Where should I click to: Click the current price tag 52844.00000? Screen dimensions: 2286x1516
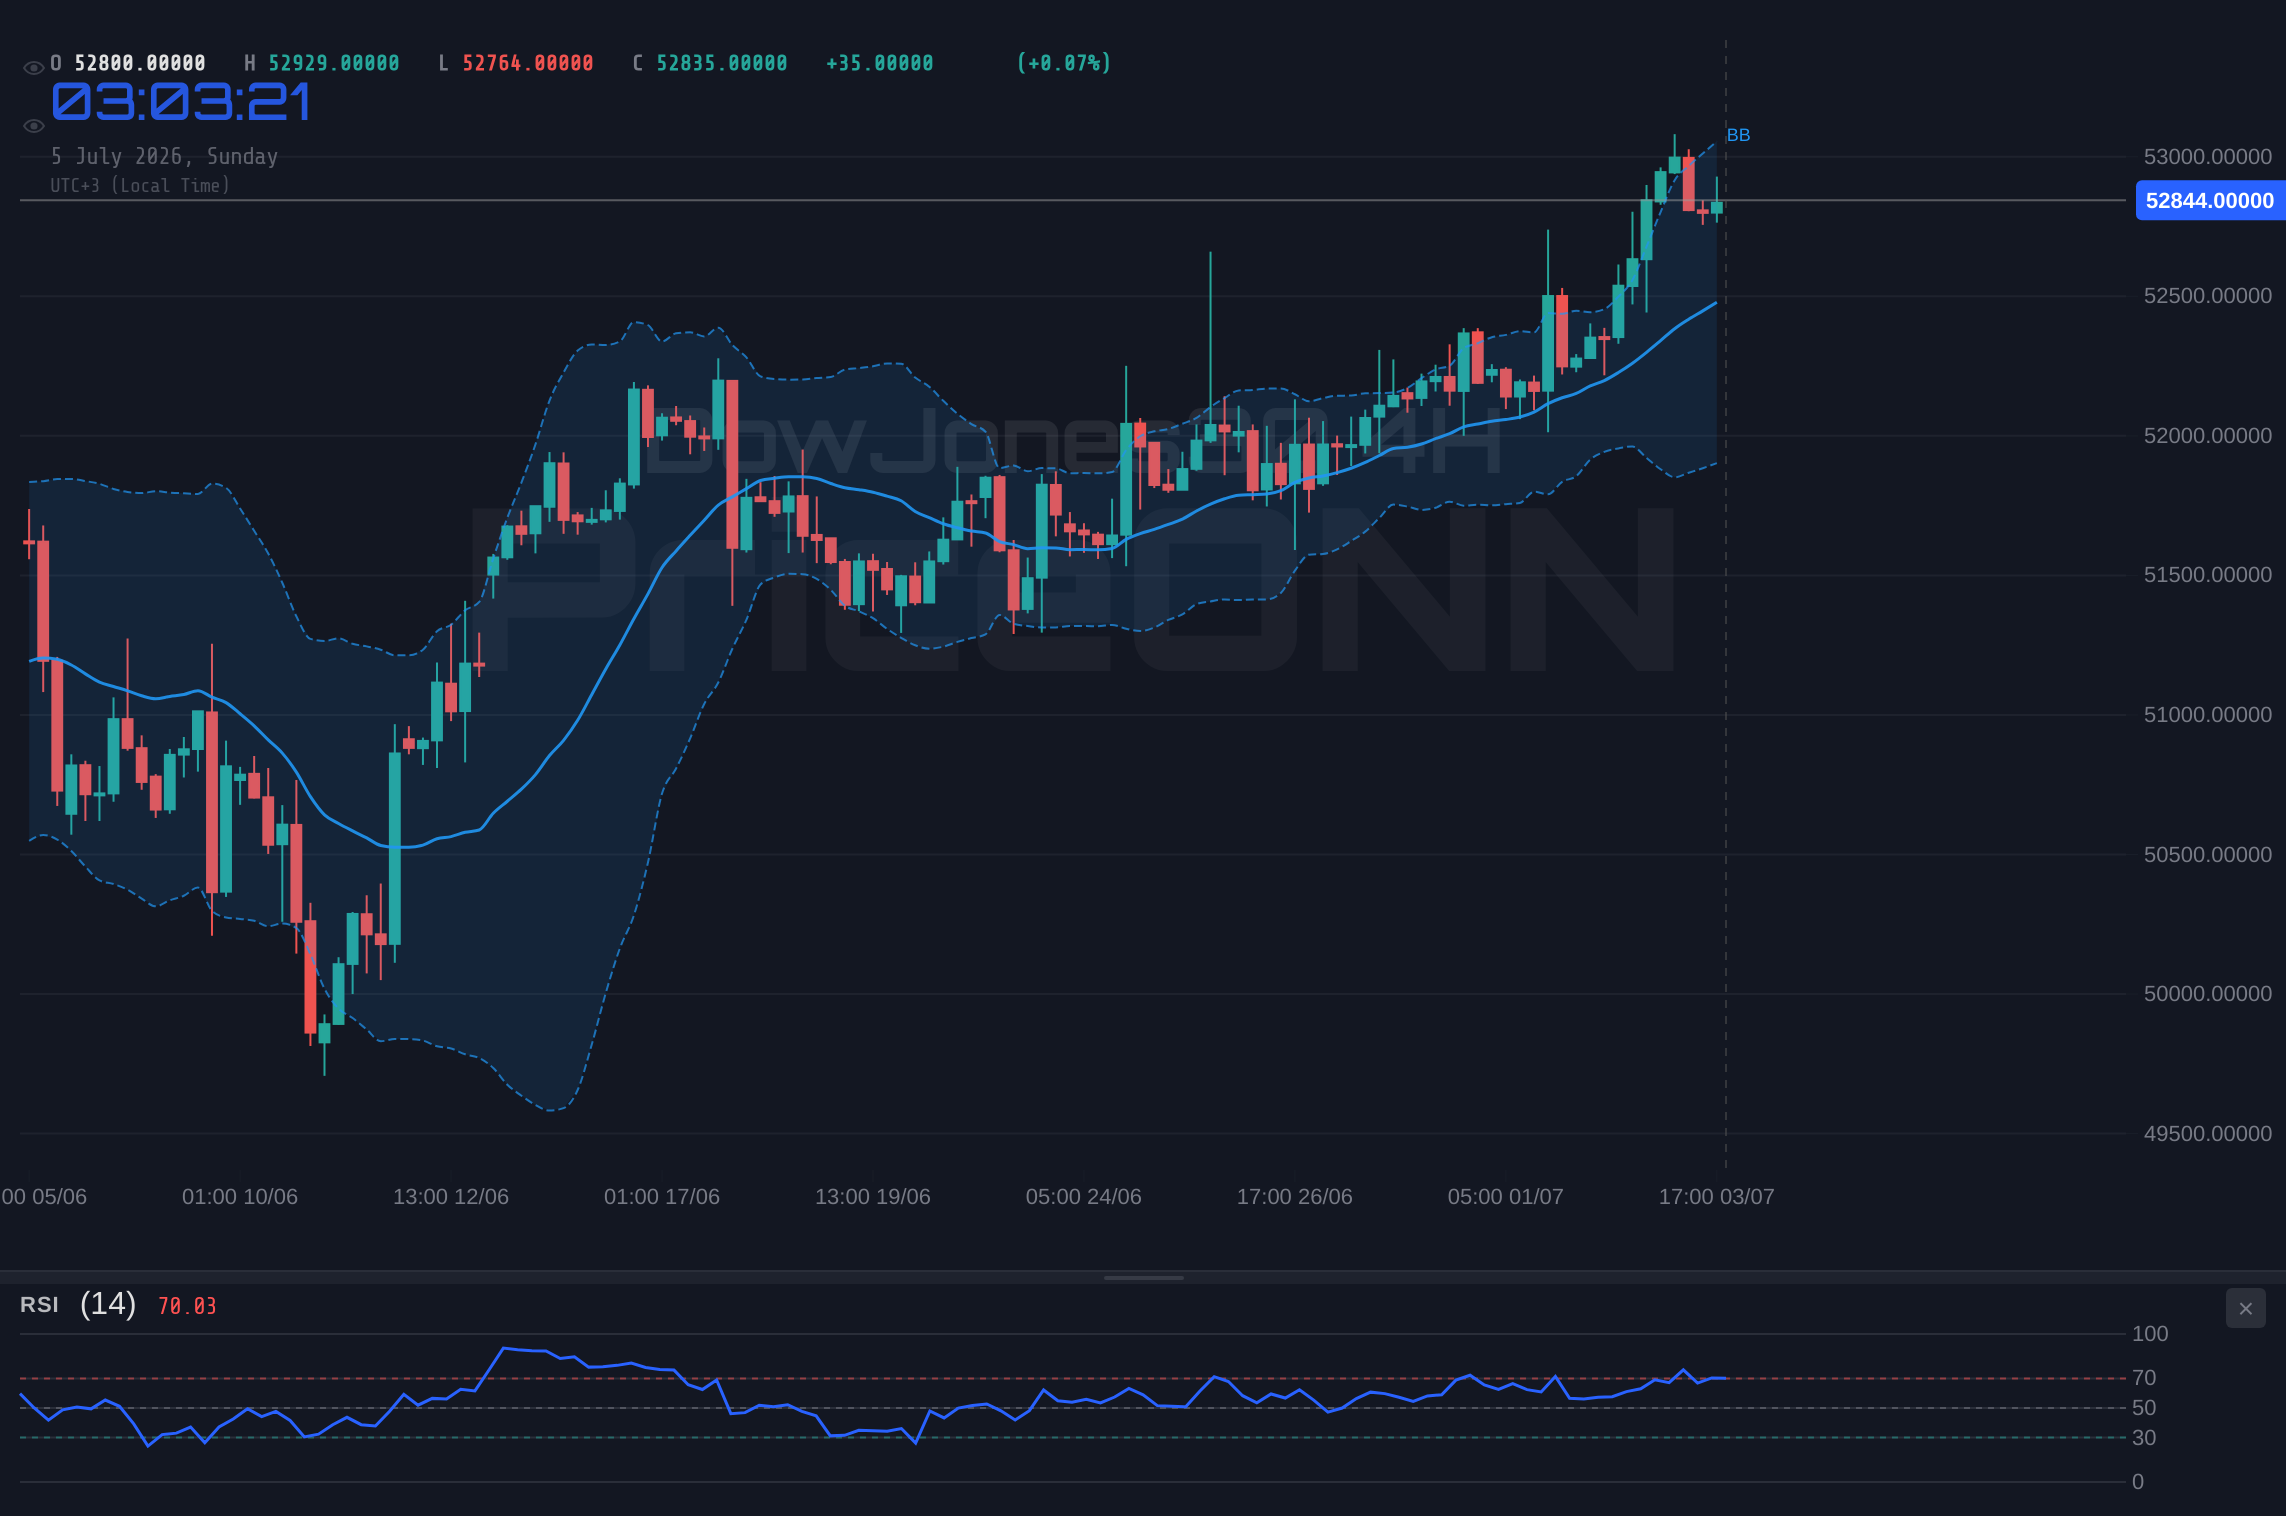click(2210, 200)
